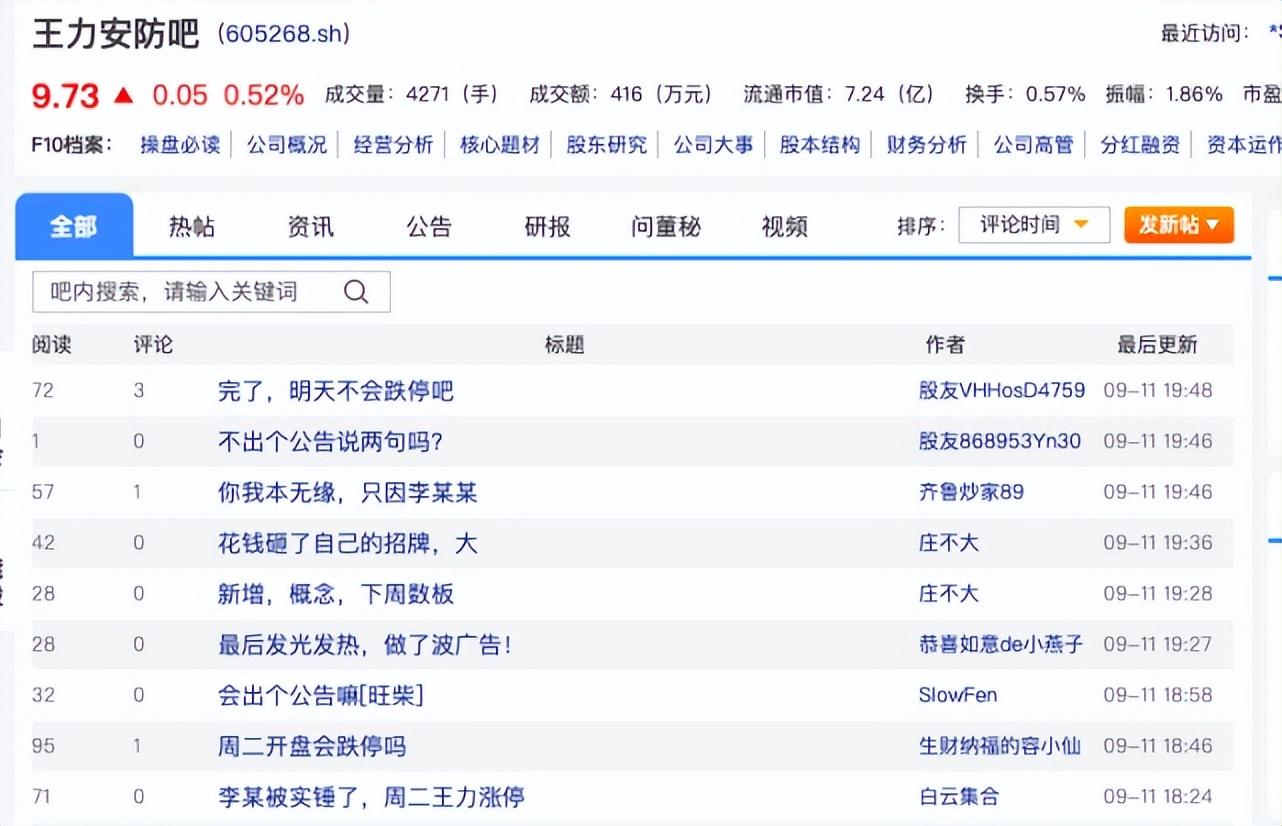
Task: Switch to the 热帖 tab
Action: click(x=192, y=227)
